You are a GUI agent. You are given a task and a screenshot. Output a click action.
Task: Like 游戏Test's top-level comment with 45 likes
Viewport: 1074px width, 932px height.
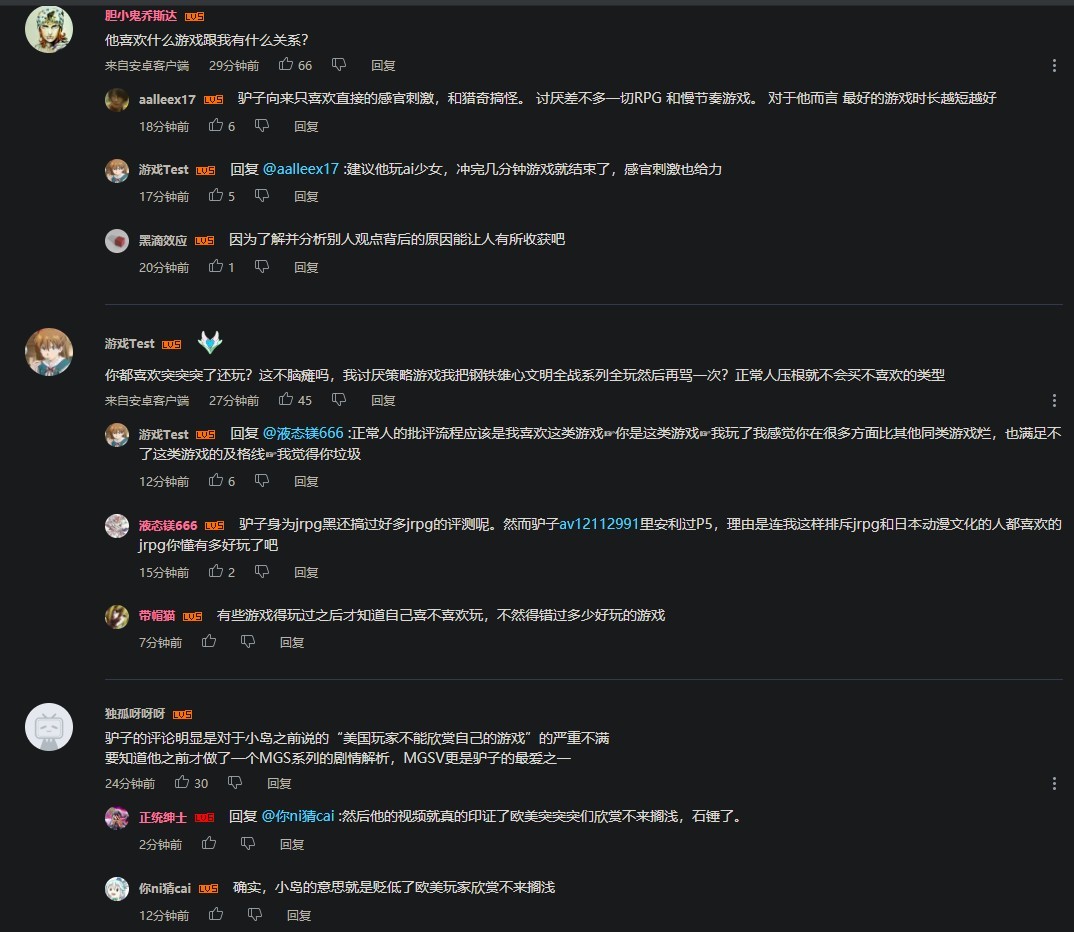point(286,399)
